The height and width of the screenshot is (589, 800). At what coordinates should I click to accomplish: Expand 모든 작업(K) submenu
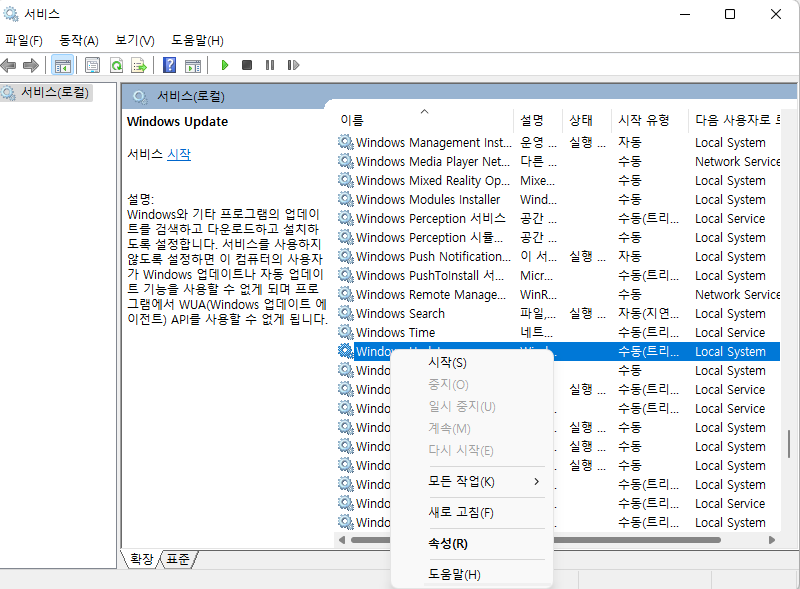(472, 481)
